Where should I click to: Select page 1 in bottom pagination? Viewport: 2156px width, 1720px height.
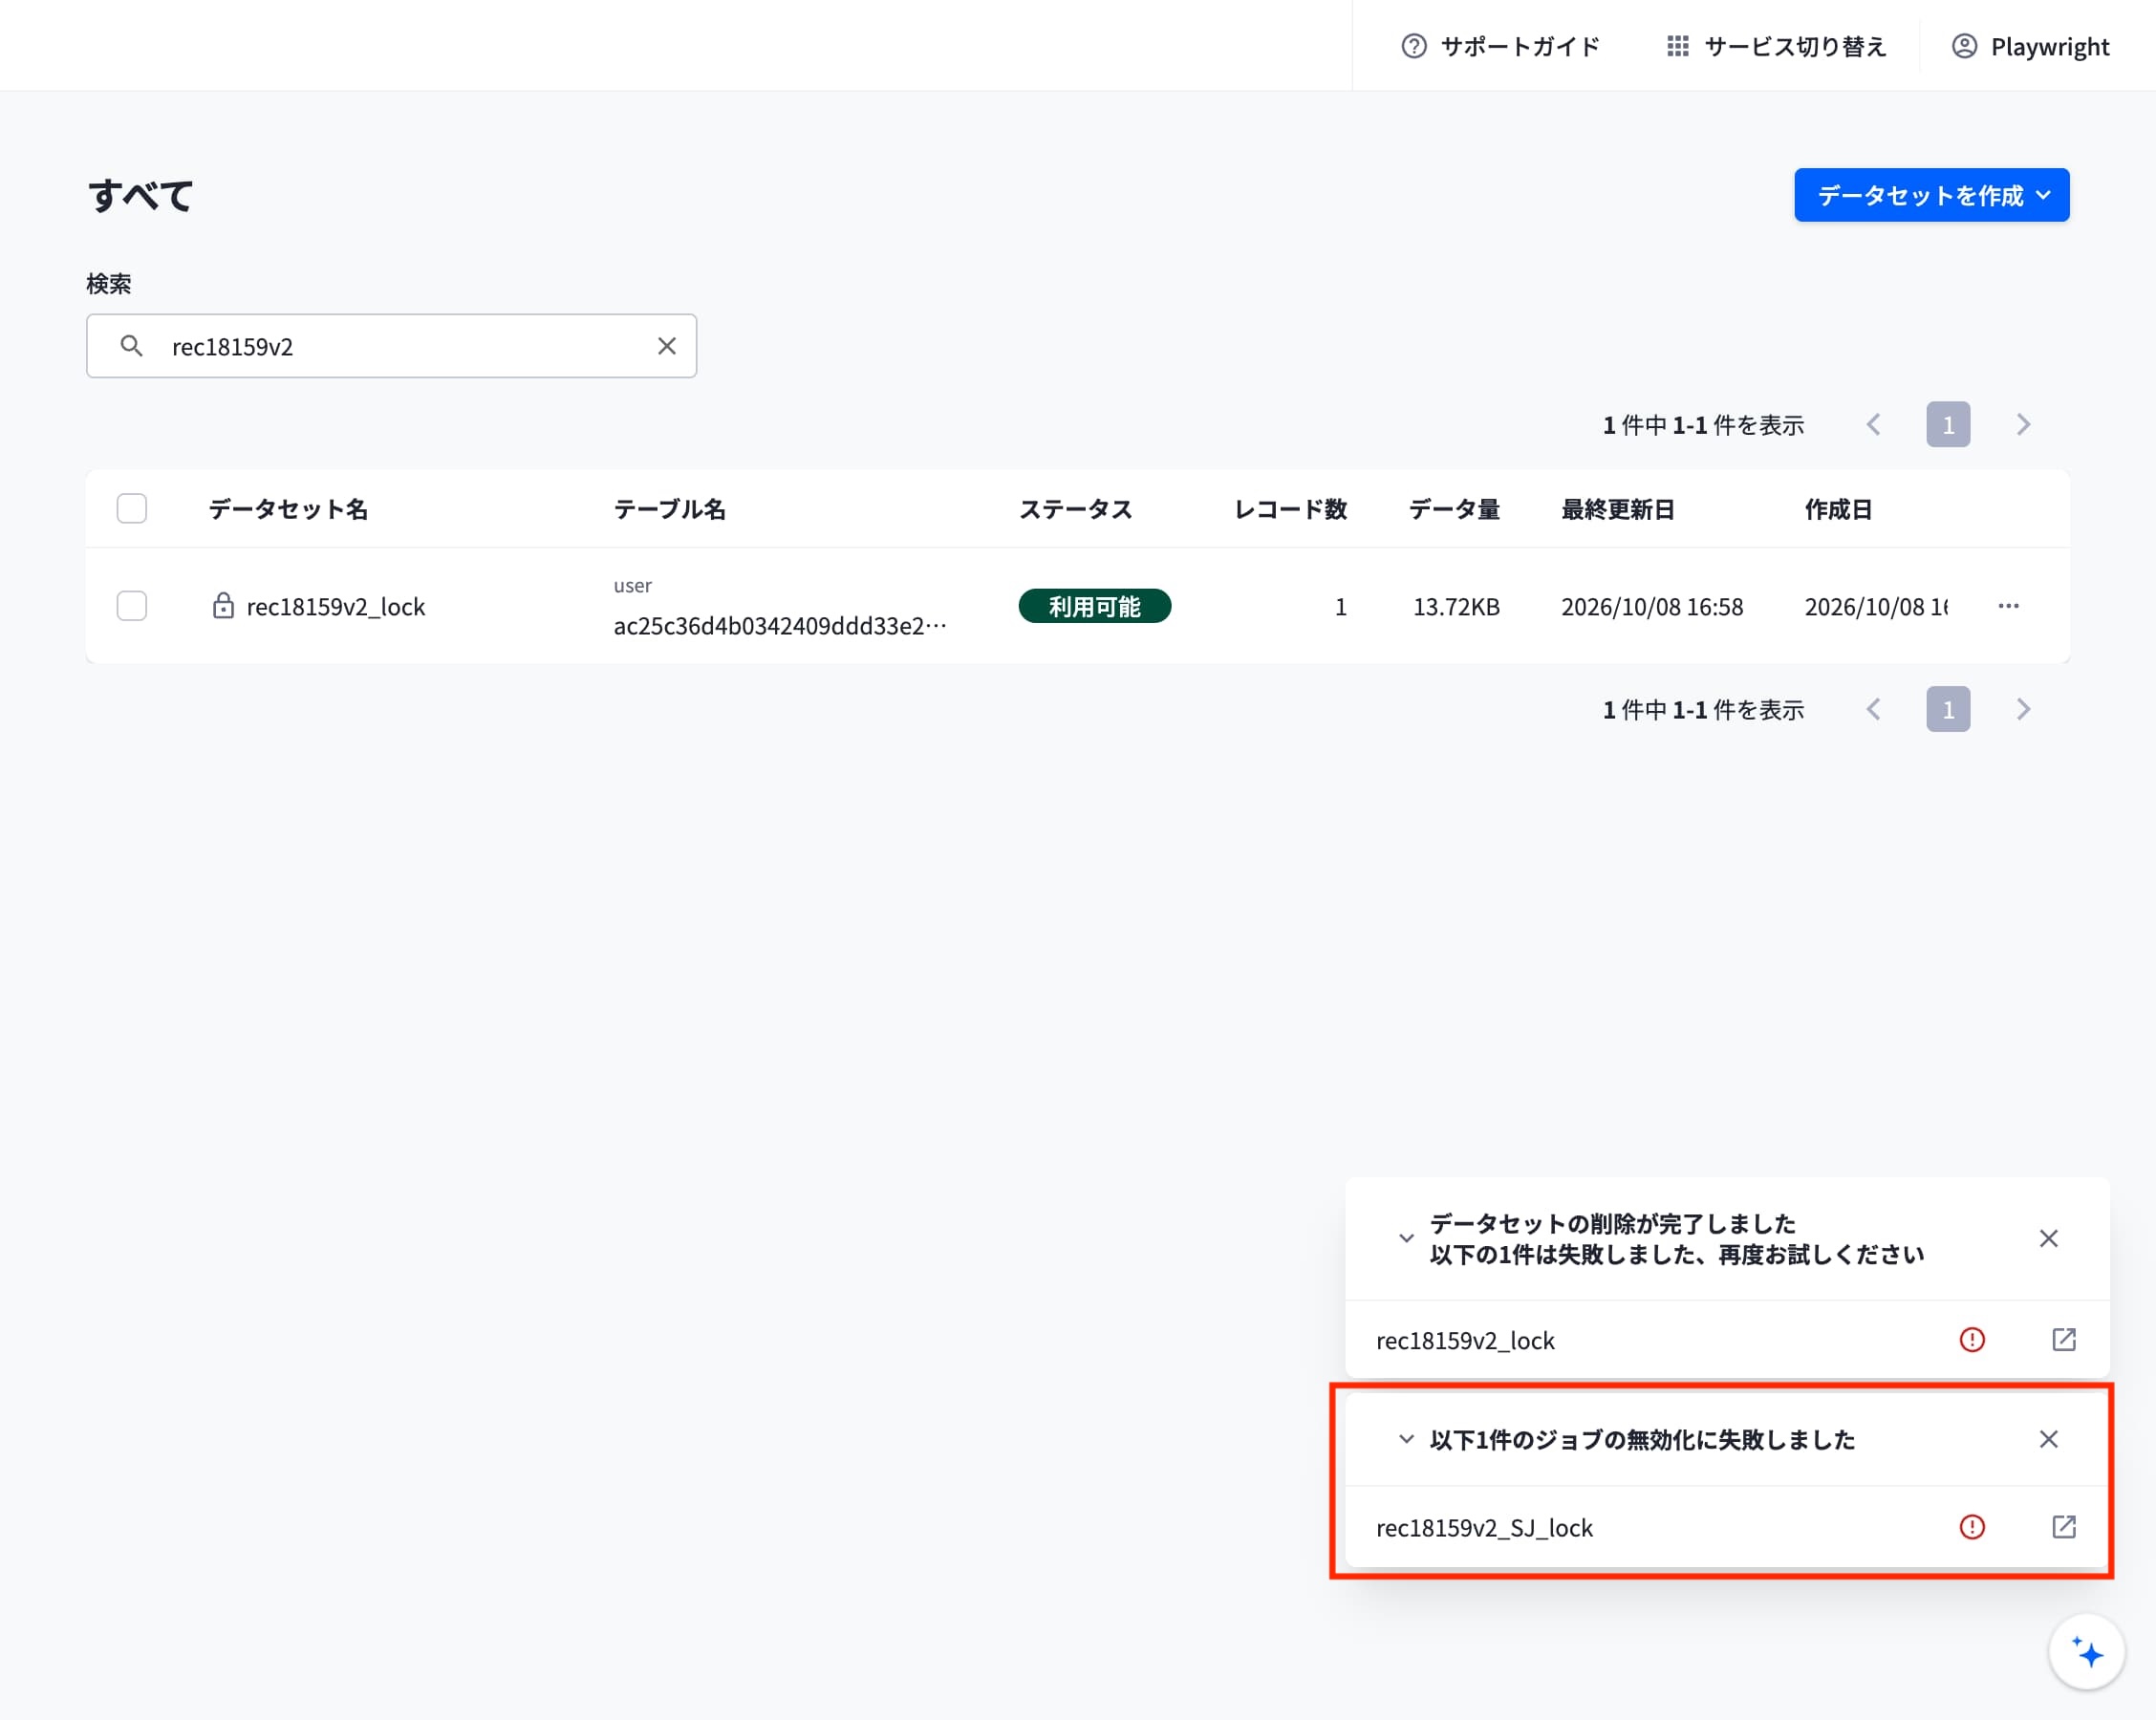(1947, 709)
